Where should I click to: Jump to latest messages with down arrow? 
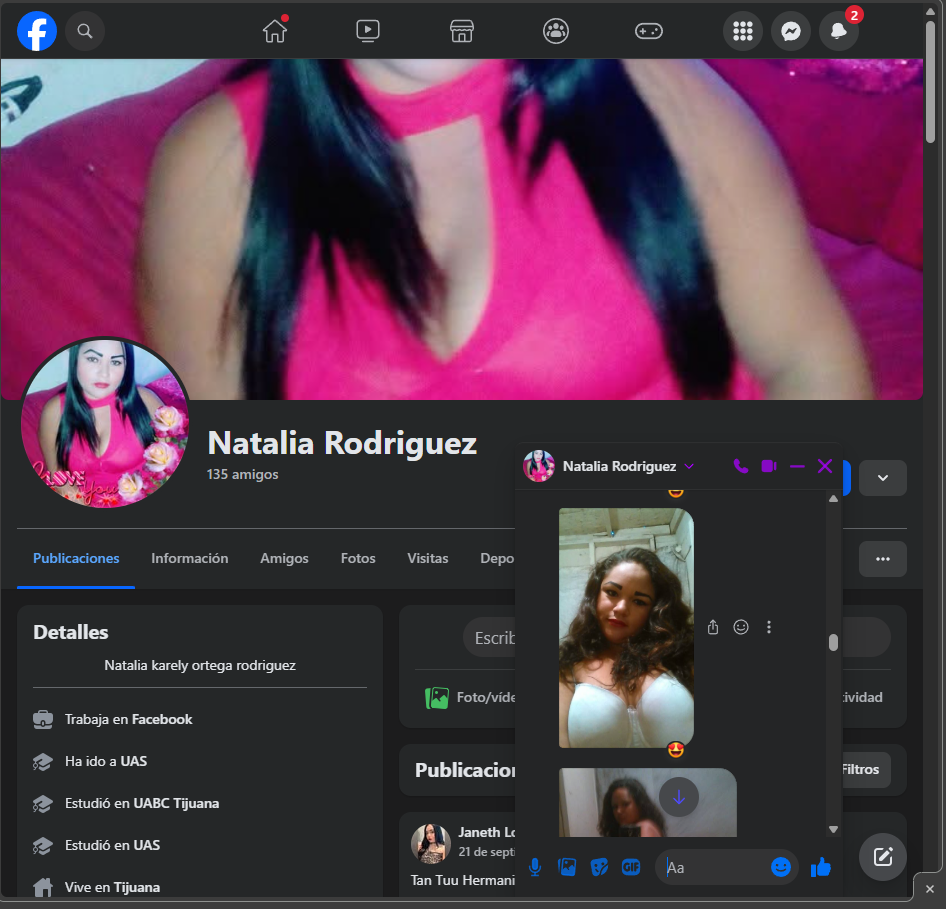click(x=679, y=797)
